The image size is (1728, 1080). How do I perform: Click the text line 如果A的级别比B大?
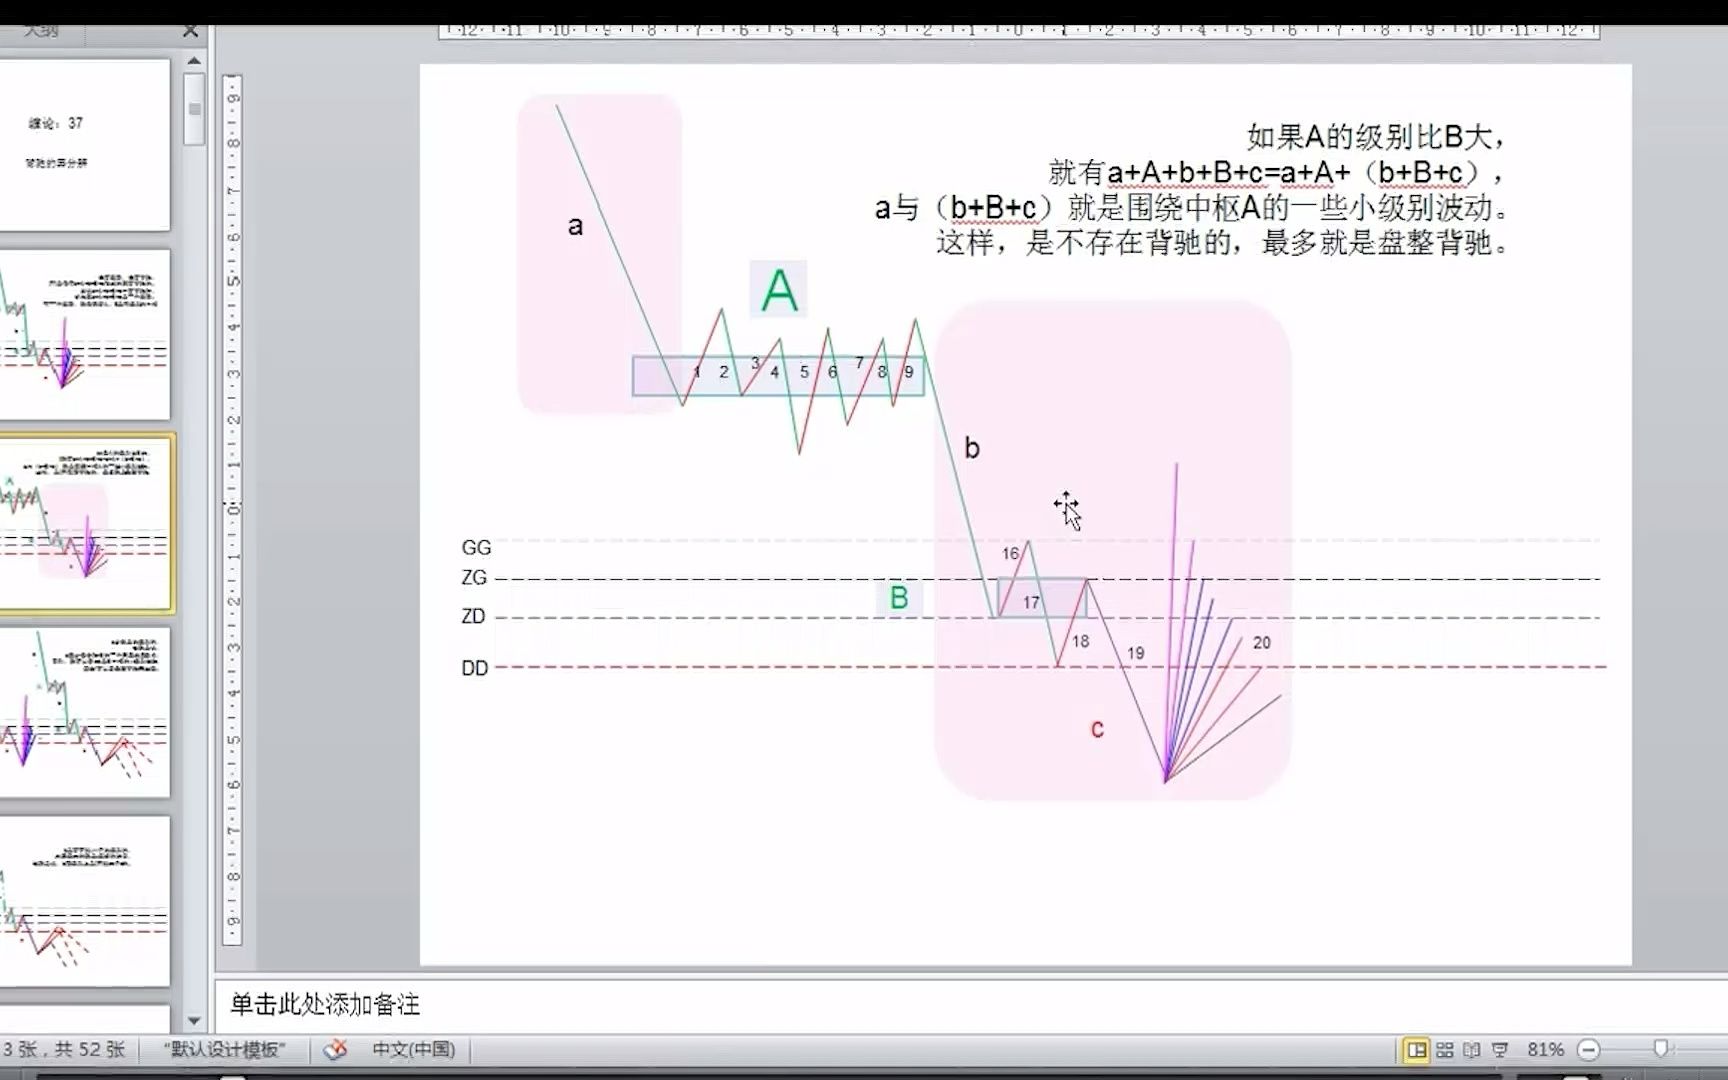1375,137
